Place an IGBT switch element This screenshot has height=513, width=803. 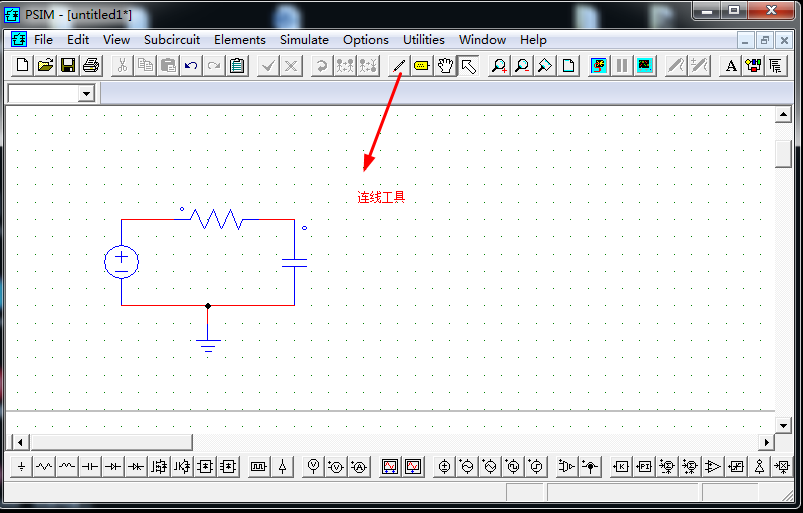pyautogui.click(x=182, y=466)
